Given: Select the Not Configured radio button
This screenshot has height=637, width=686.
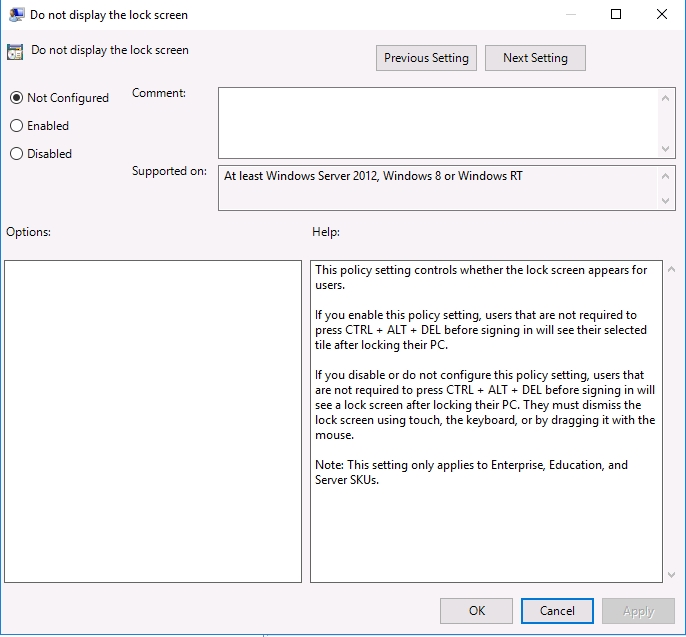Looking at the screenshot, I should (16, 98).
